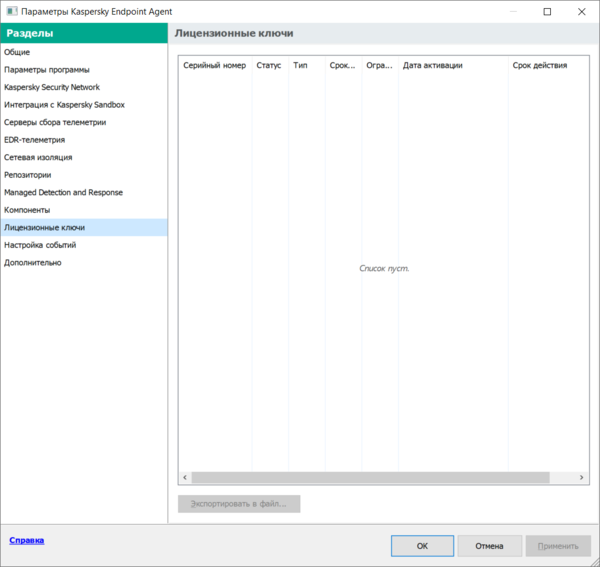Click the horizontal scrollbar thumb
The width and height of the screenshot is (600, 567).
pyautogui.click(x=370, y=477)
